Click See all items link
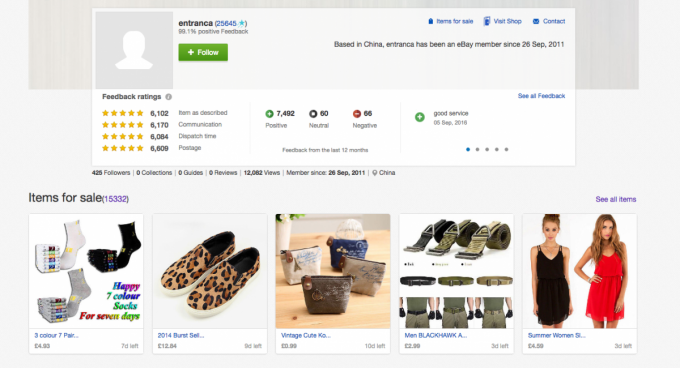Image resolution: width=680 pixels, height=368 pixels. click(616, 199)
